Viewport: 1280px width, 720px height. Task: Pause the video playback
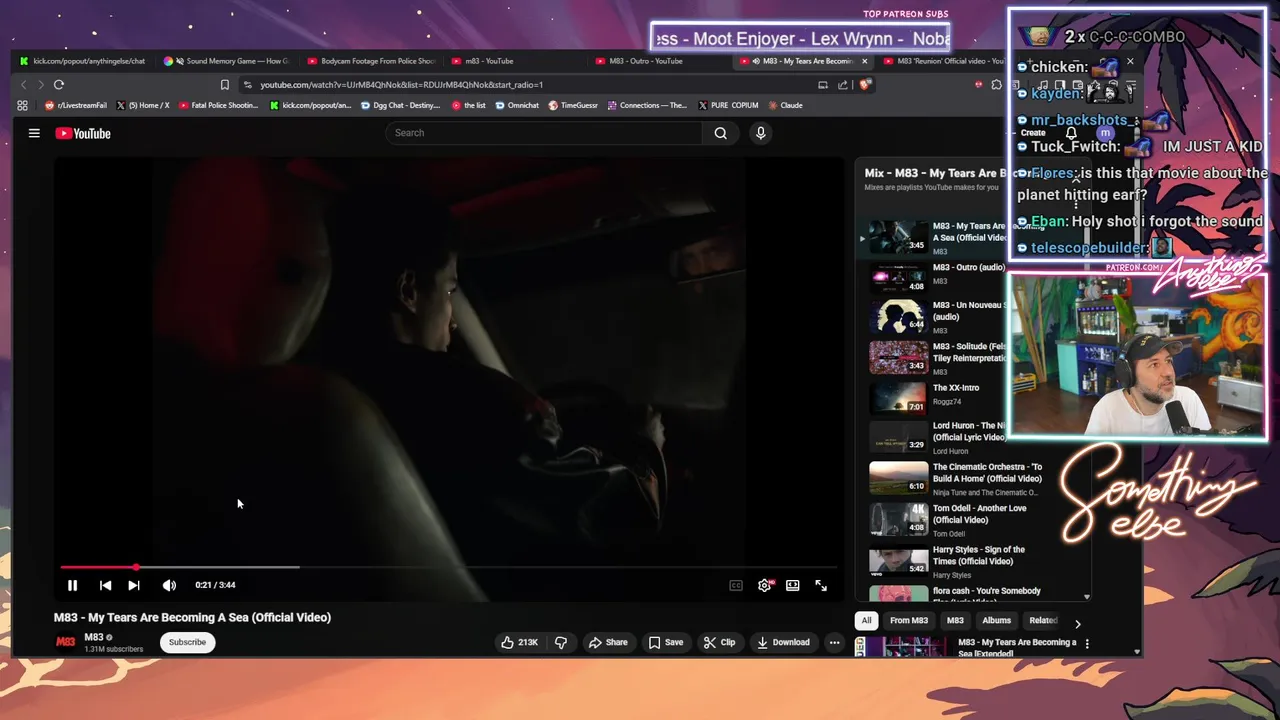[72, 585]
